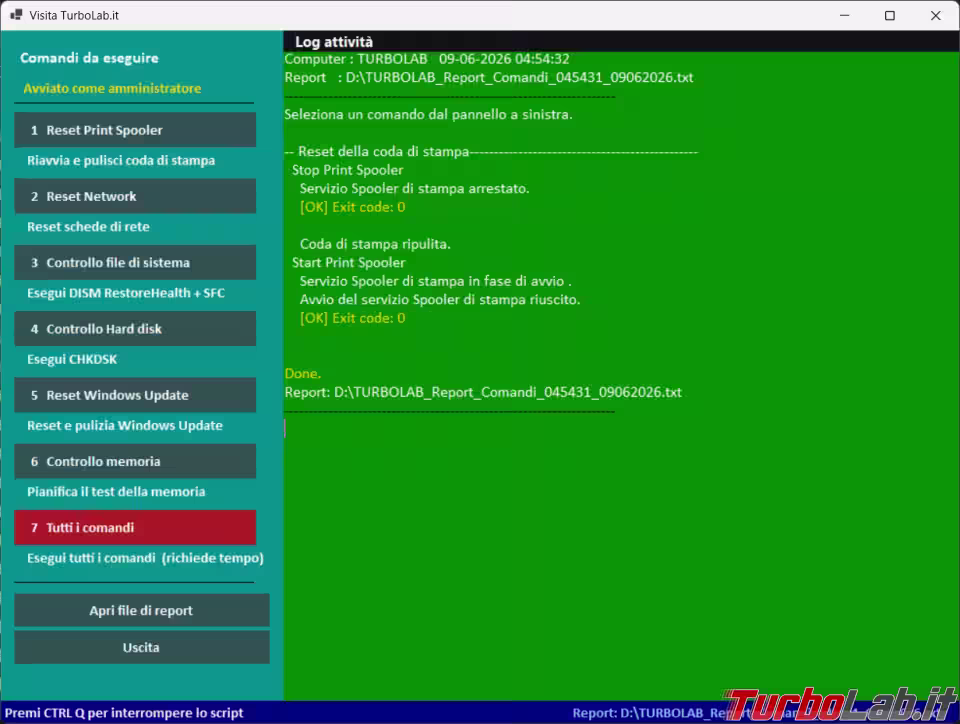Click the second '[OK] Exit code: 0' line
This screenshot has height=724, width=960.
pyautogui.click(x=352, y=318)
